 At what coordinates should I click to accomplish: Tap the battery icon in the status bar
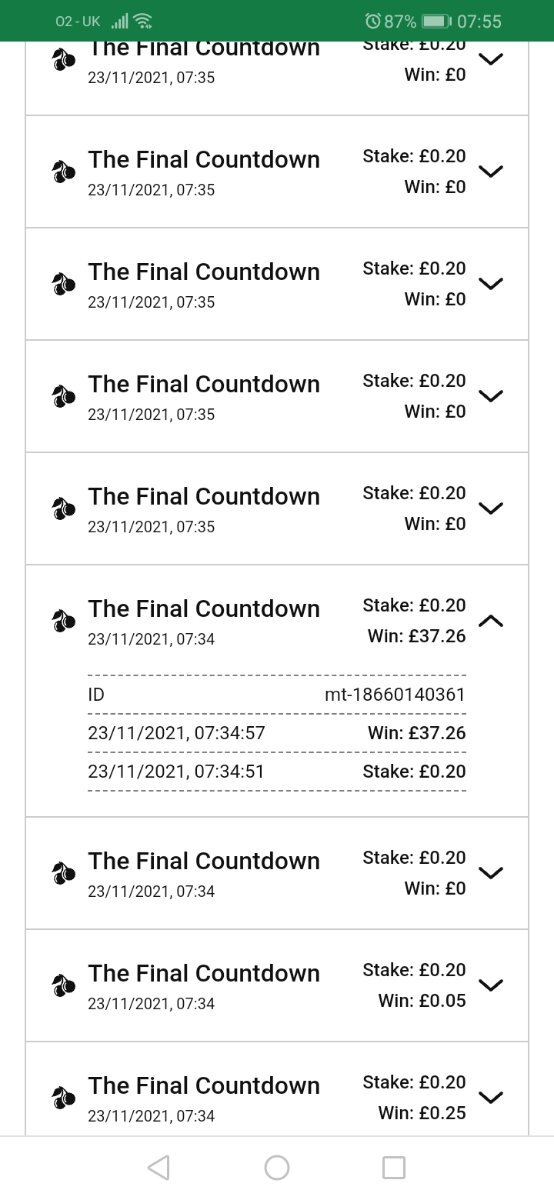pyautogui.click(x=436, y=21)
